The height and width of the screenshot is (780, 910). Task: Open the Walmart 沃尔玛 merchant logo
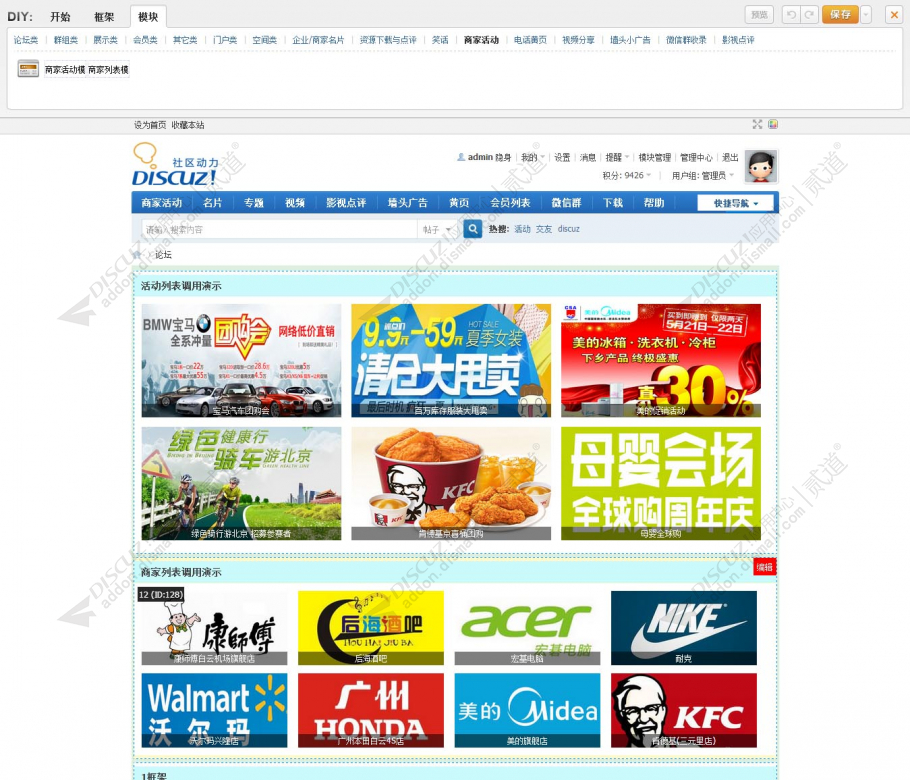coord(214,710)
